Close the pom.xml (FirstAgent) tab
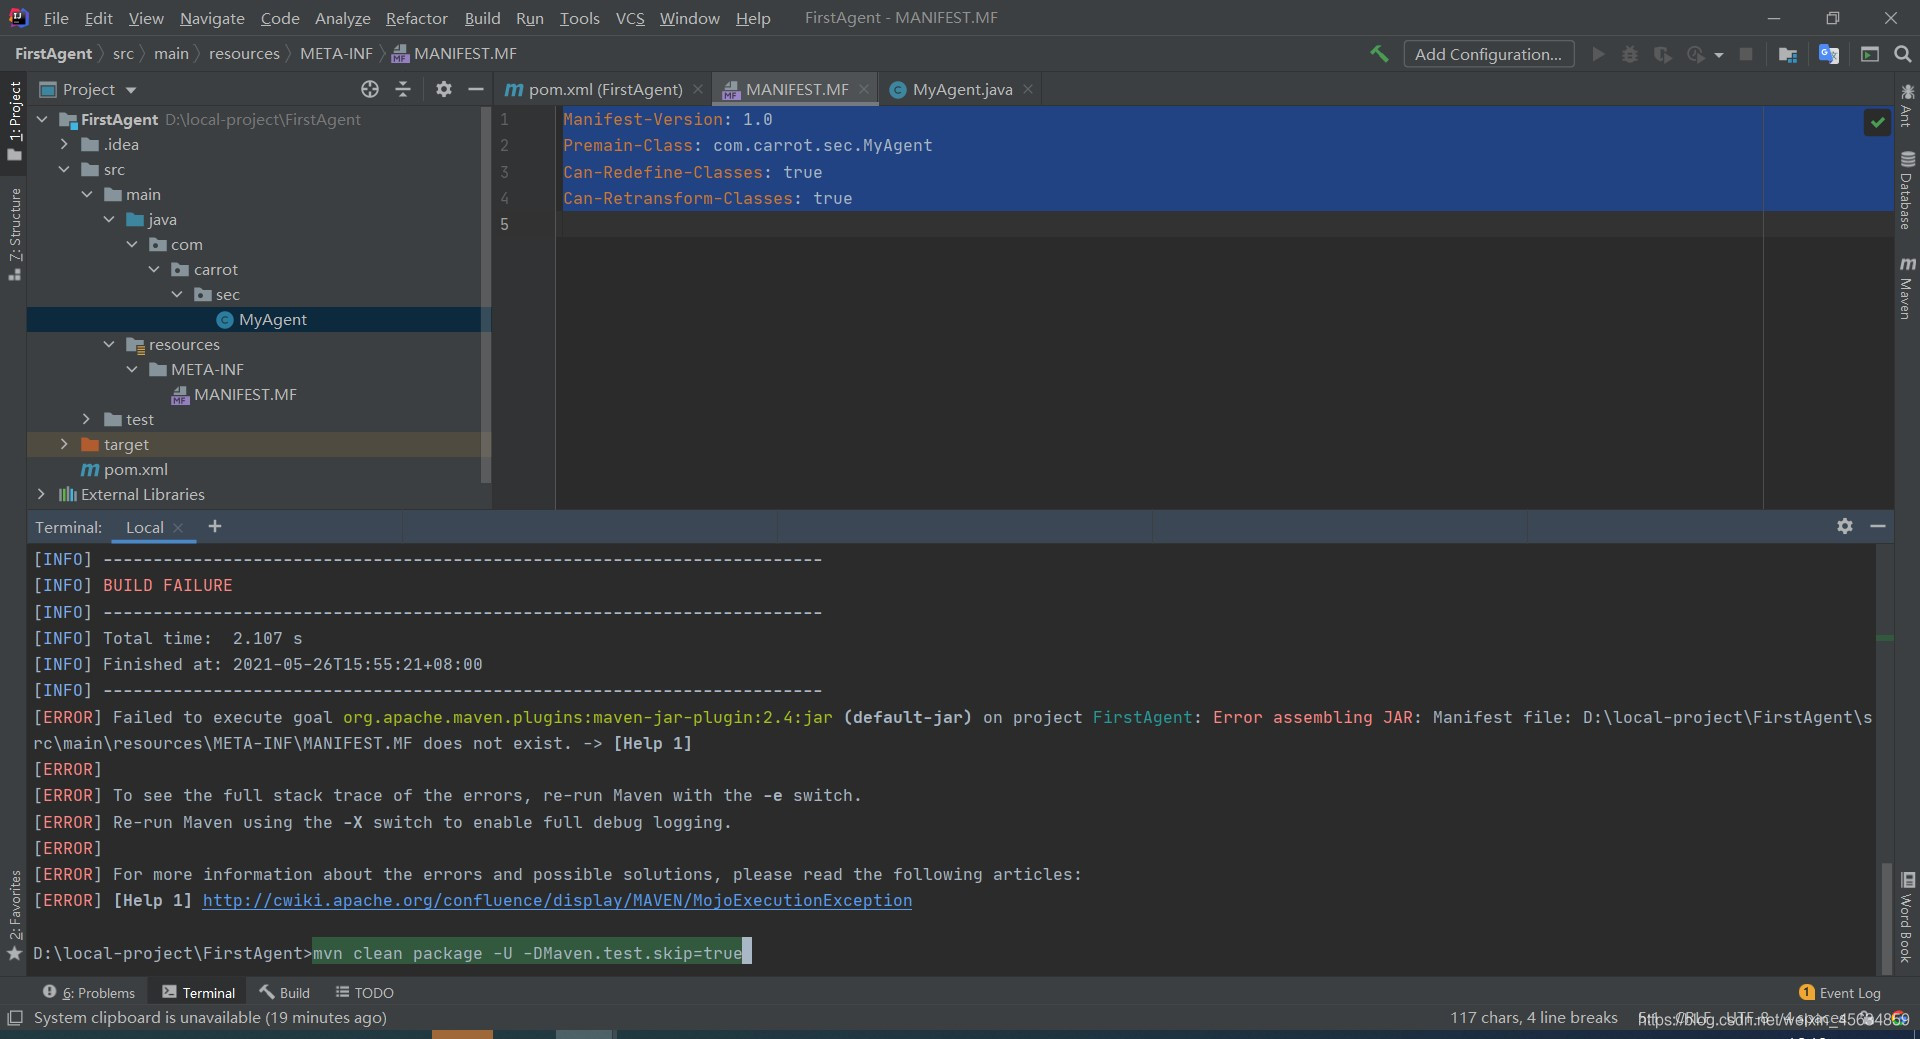 tap(698, 89)
